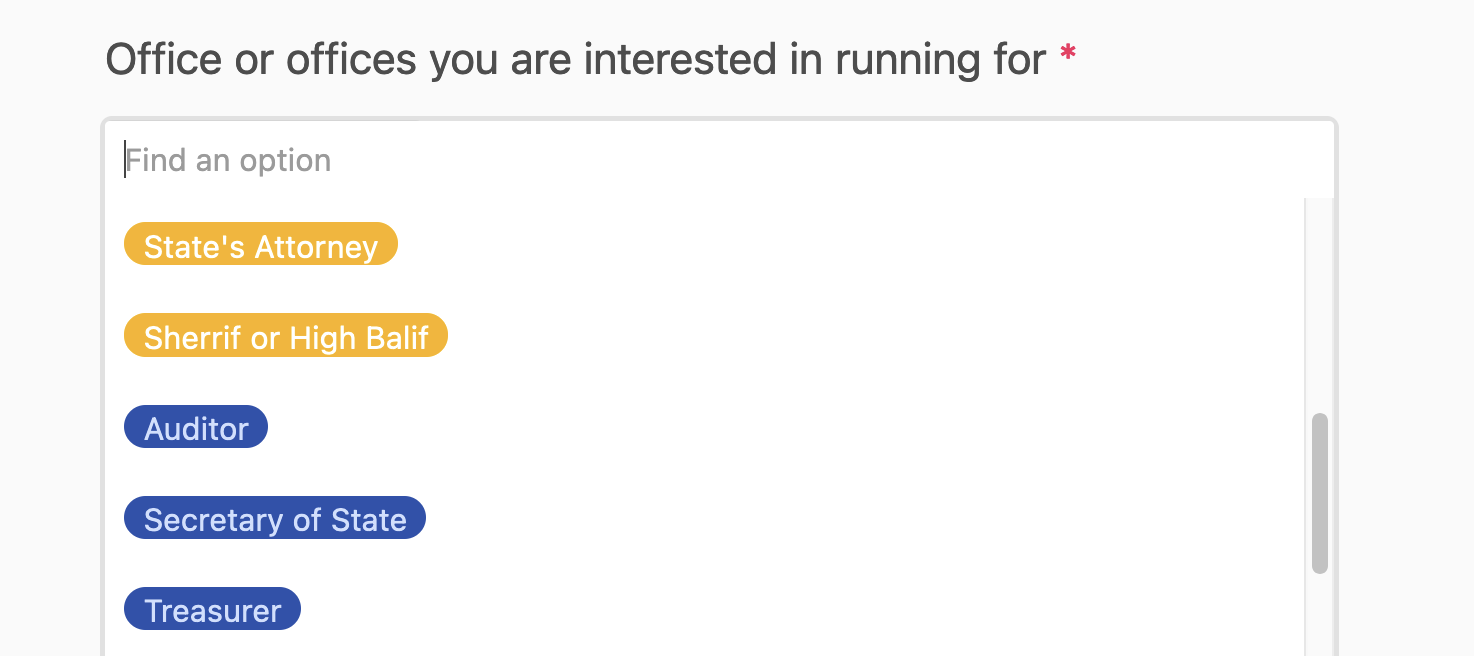Click the scrollbar track above the thumb
Image resolution: width=1474 pixels, height=656 pixels.
1320,300
